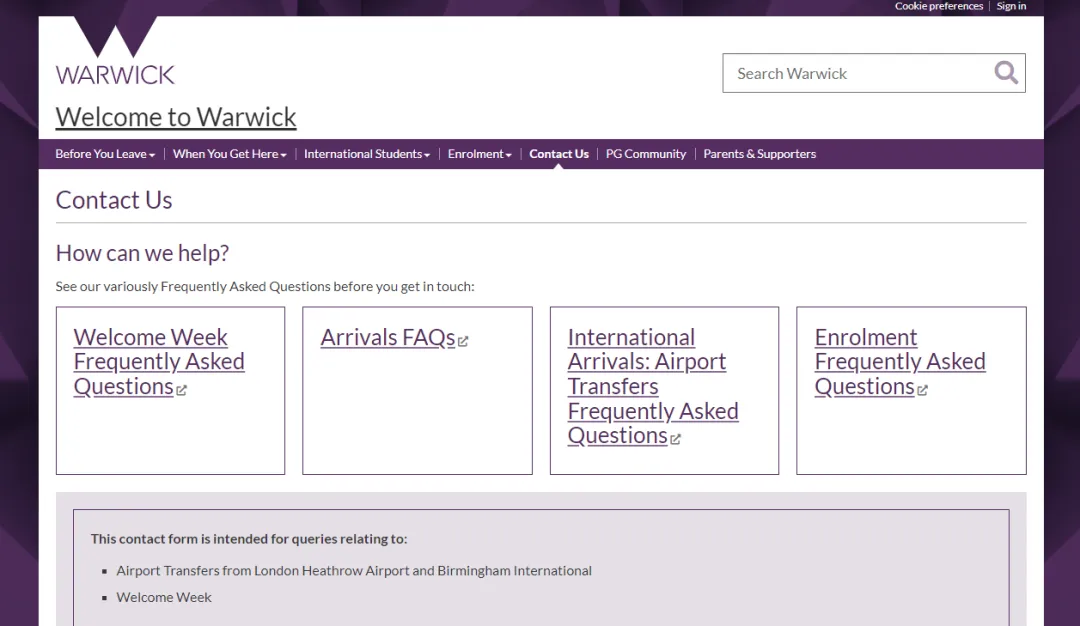Go to the PG Community page

646,154
